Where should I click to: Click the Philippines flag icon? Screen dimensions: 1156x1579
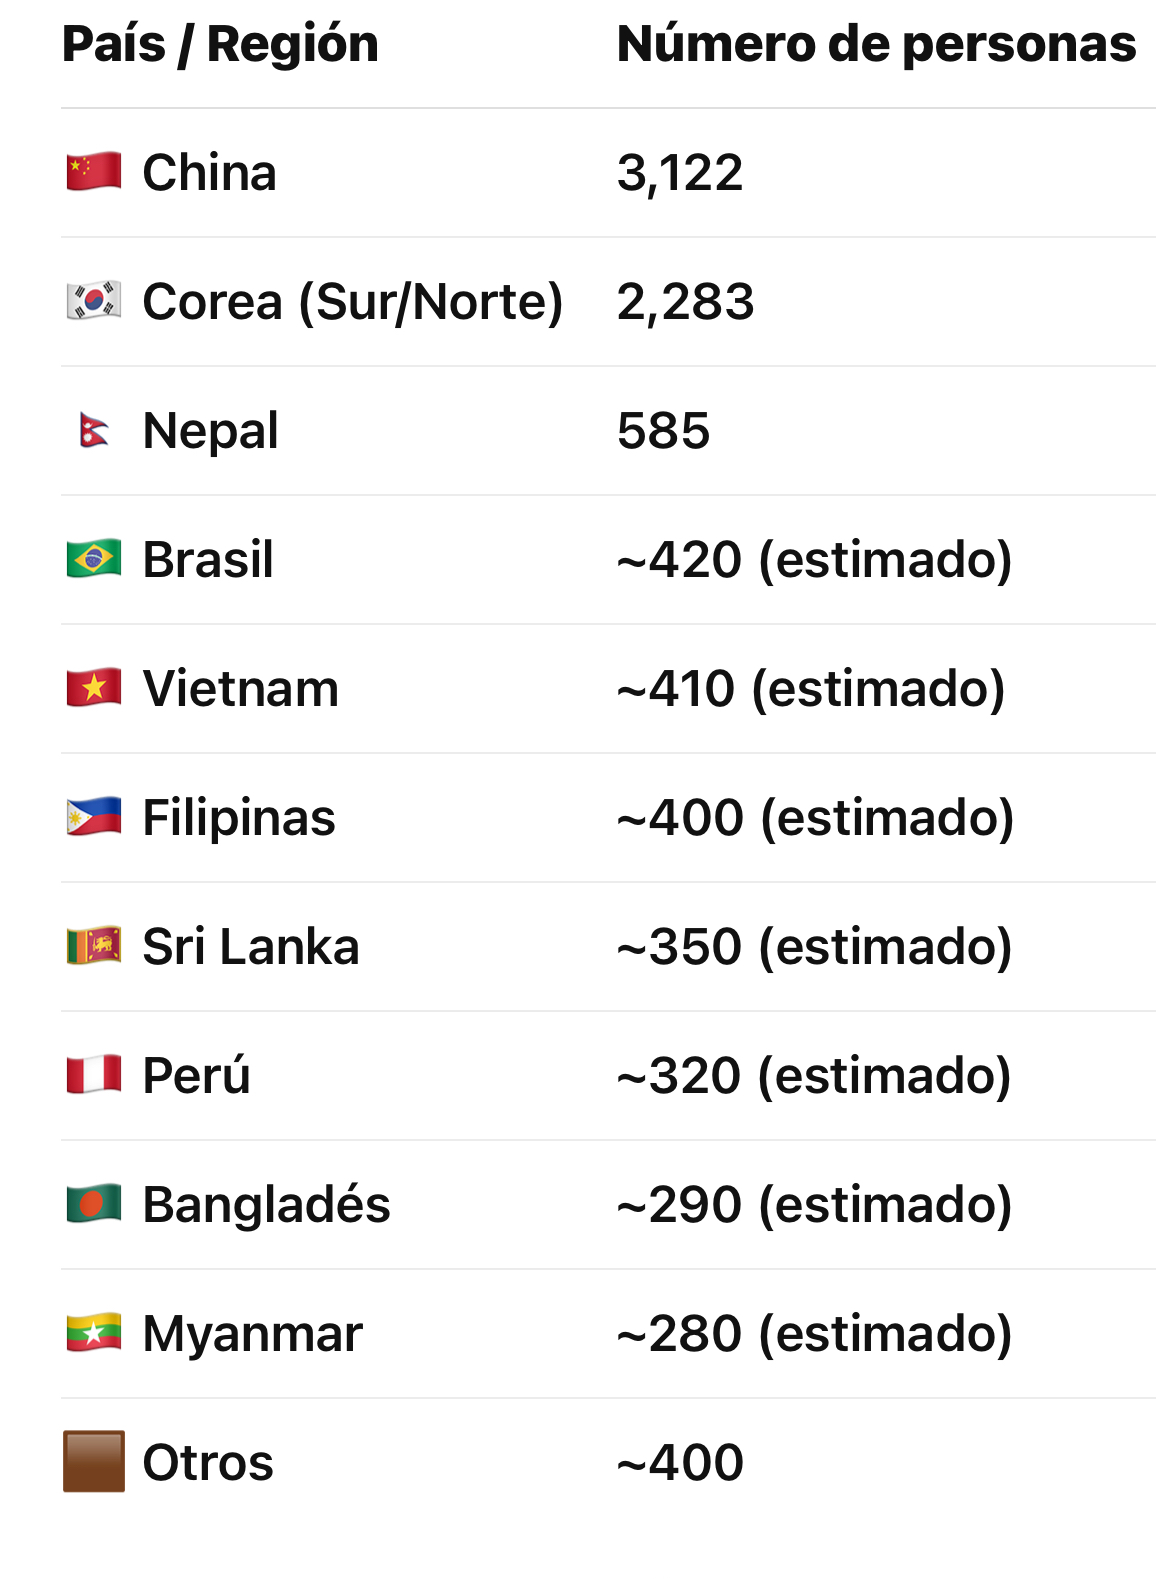tap(94, 817)
